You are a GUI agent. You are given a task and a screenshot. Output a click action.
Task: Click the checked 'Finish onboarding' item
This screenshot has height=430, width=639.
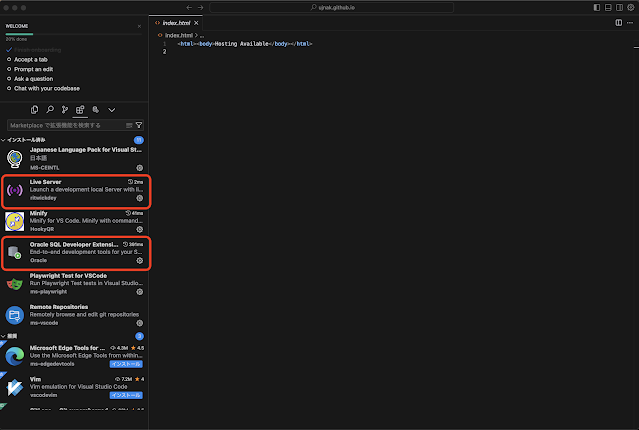point(37,50)
